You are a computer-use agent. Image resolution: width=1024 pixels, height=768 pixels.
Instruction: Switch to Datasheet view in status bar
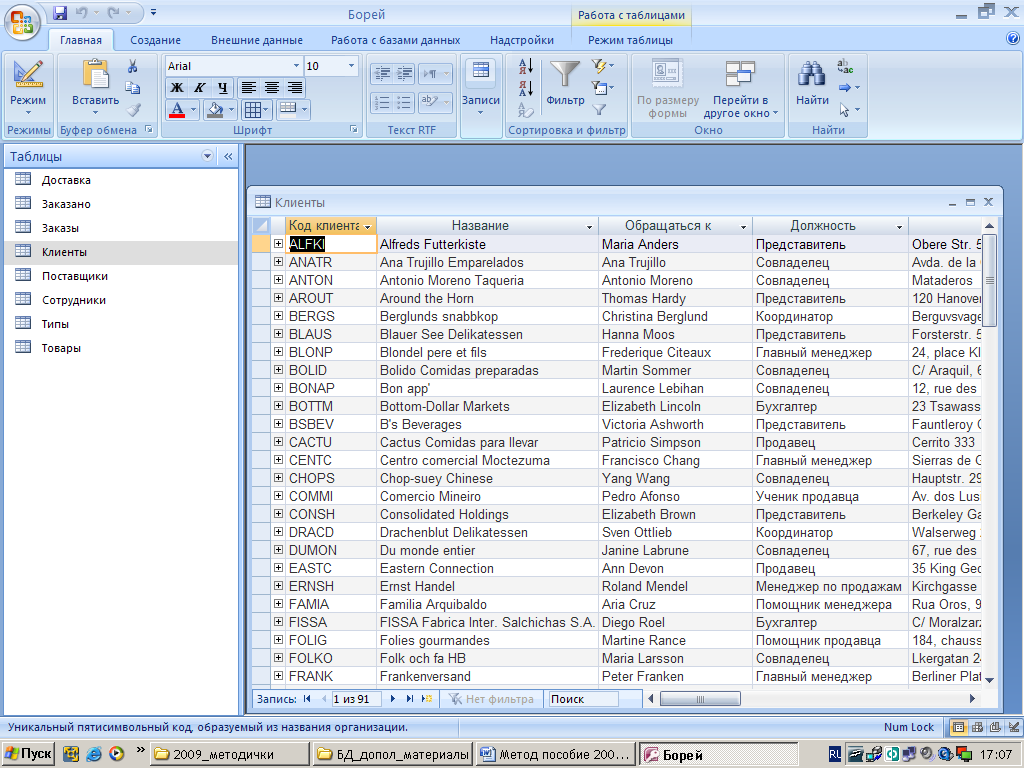[959, 727]
